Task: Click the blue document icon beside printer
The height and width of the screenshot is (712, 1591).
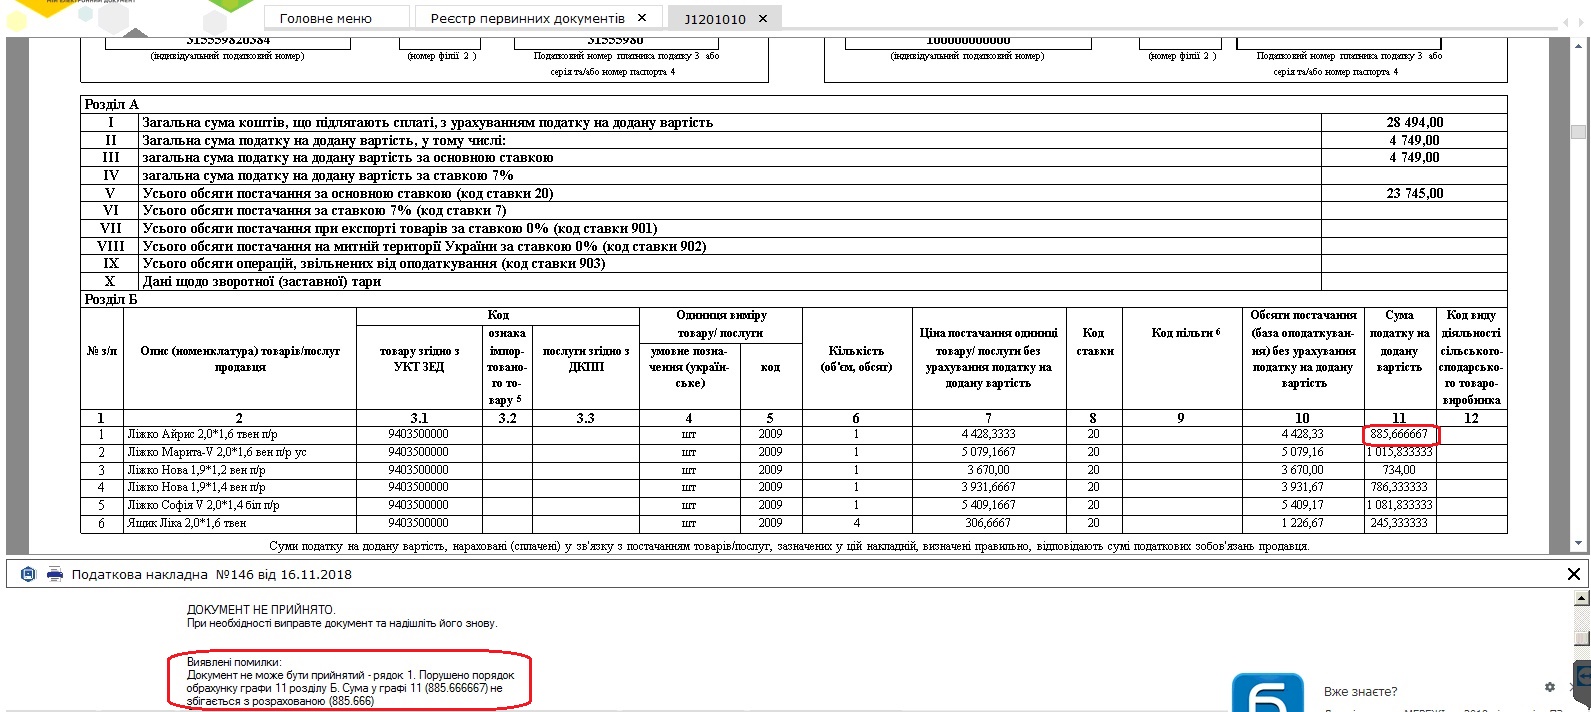Action: tap(28, 574)
